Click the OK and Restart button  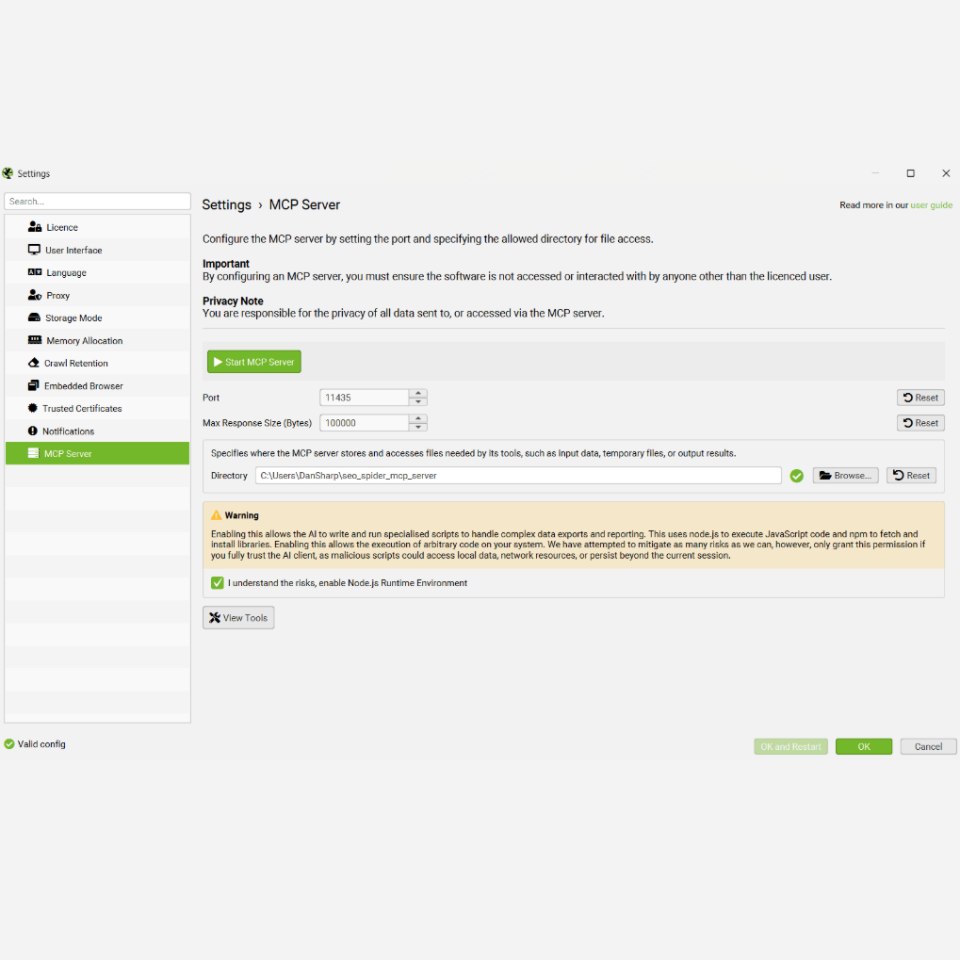point(790,746)
